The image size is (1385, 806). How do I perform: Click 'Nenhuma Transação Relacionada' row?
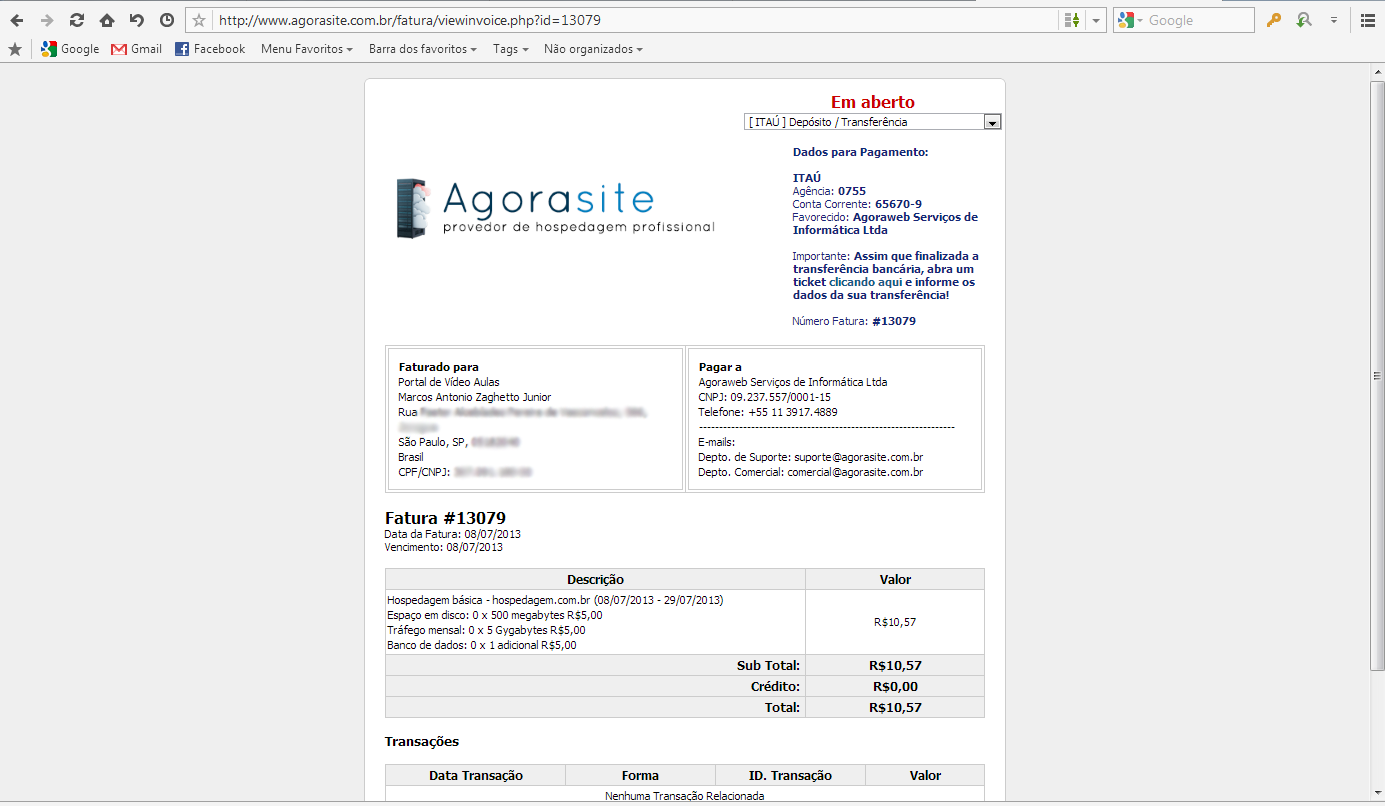click(x=685, y=796)
